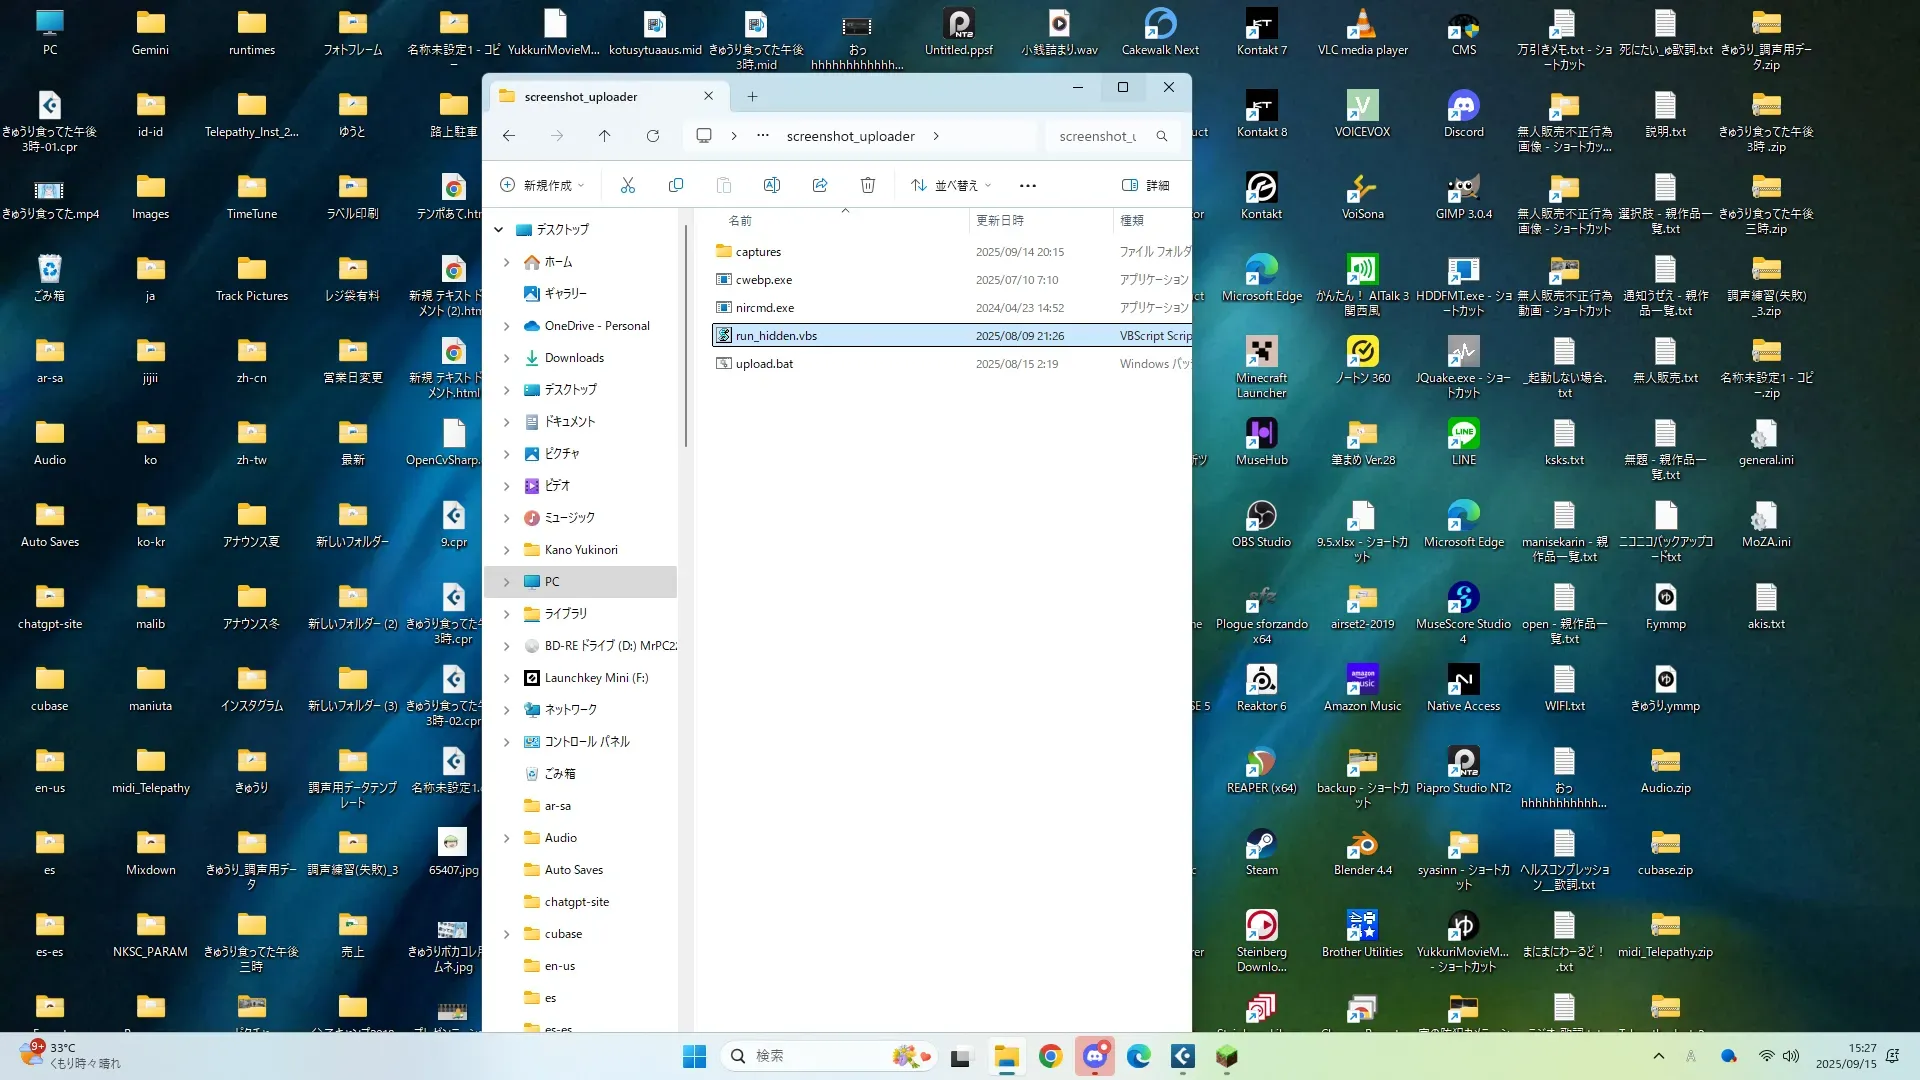The width and height of the screenshot is (1920, 1080).
Task: Select the upload.bat file
Action: [765, 364]
